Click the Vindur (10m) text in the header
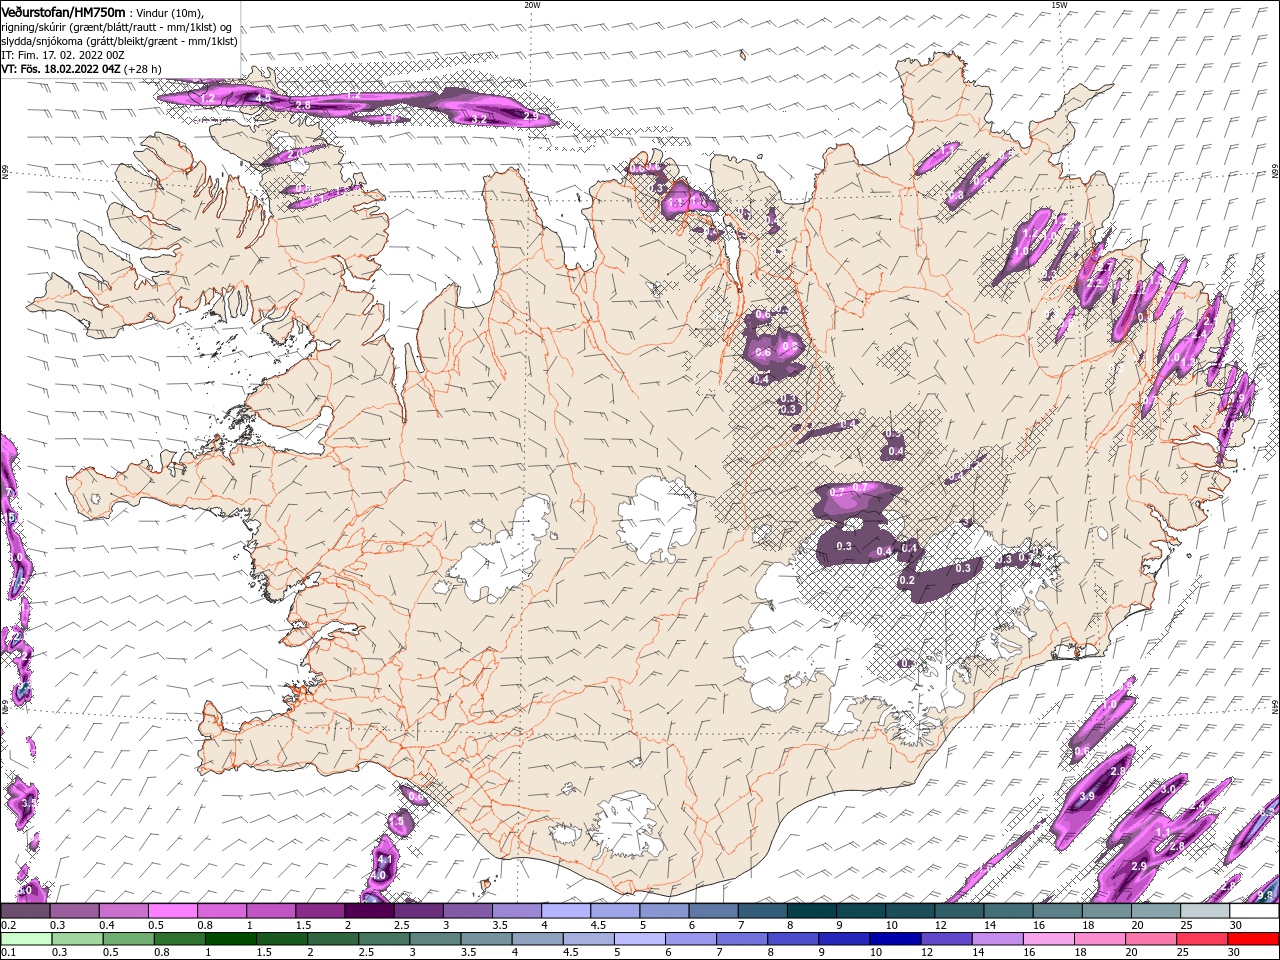The image size is (1280, 960). 168,13
